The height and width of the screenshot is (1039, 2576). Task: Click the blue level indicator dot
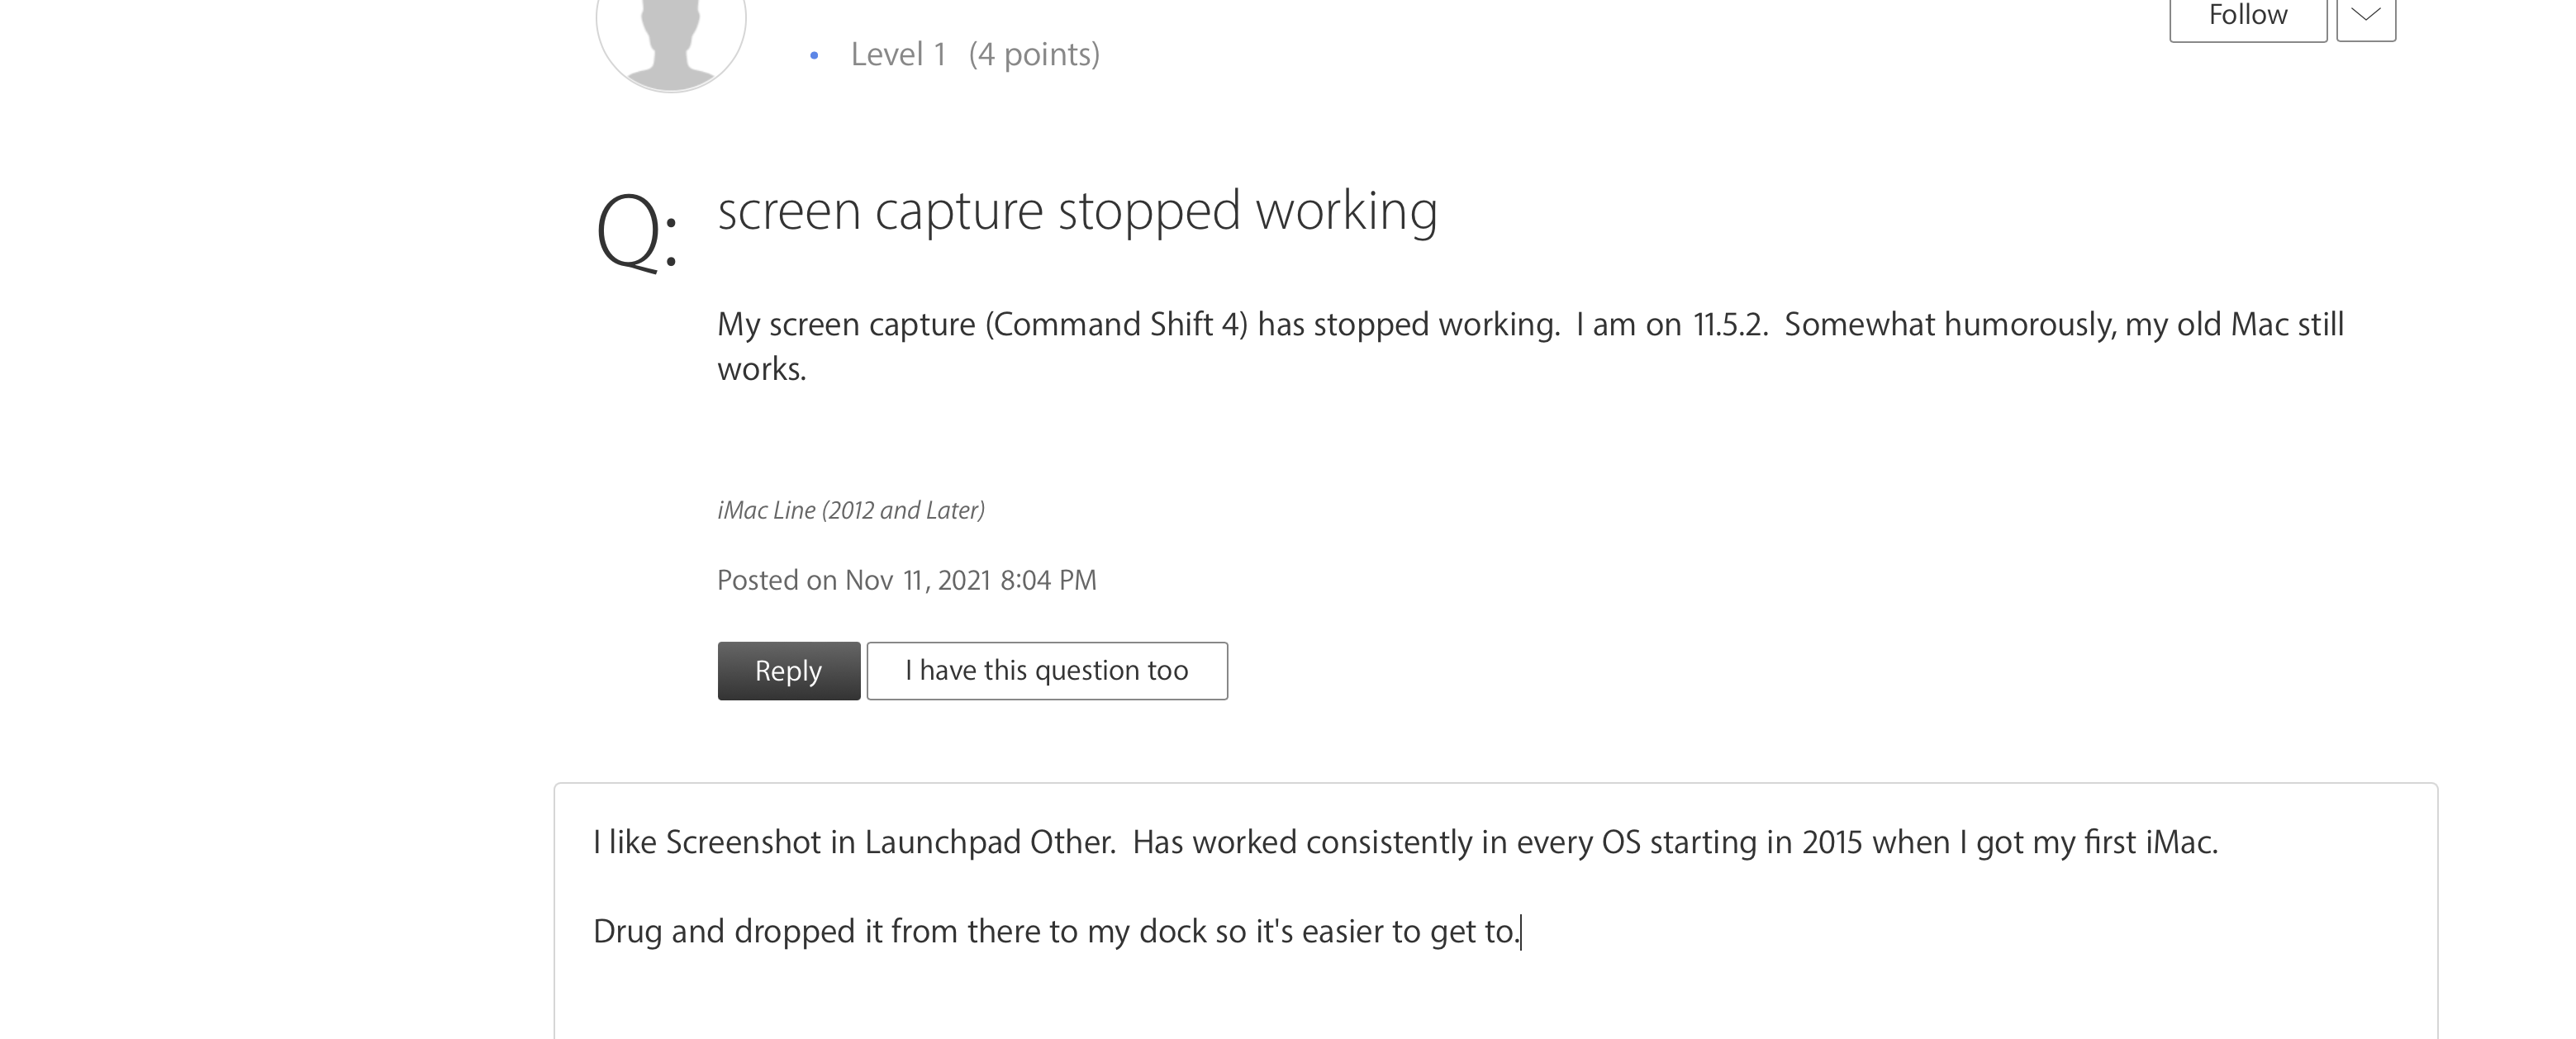[814, 57]
